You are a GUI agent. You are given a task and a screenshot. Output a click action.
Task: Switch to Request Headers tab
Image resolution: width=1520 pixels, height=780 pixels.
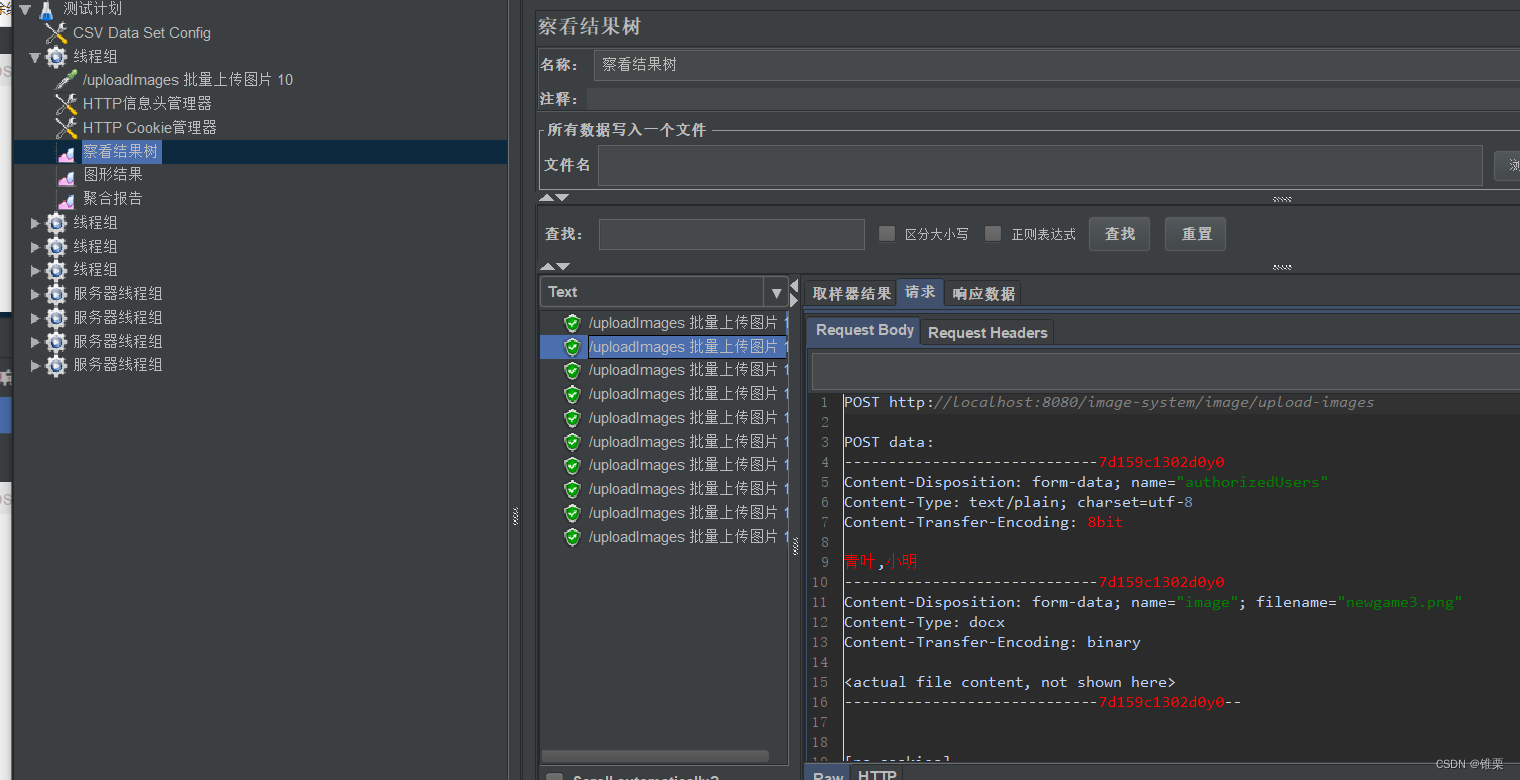987,332
